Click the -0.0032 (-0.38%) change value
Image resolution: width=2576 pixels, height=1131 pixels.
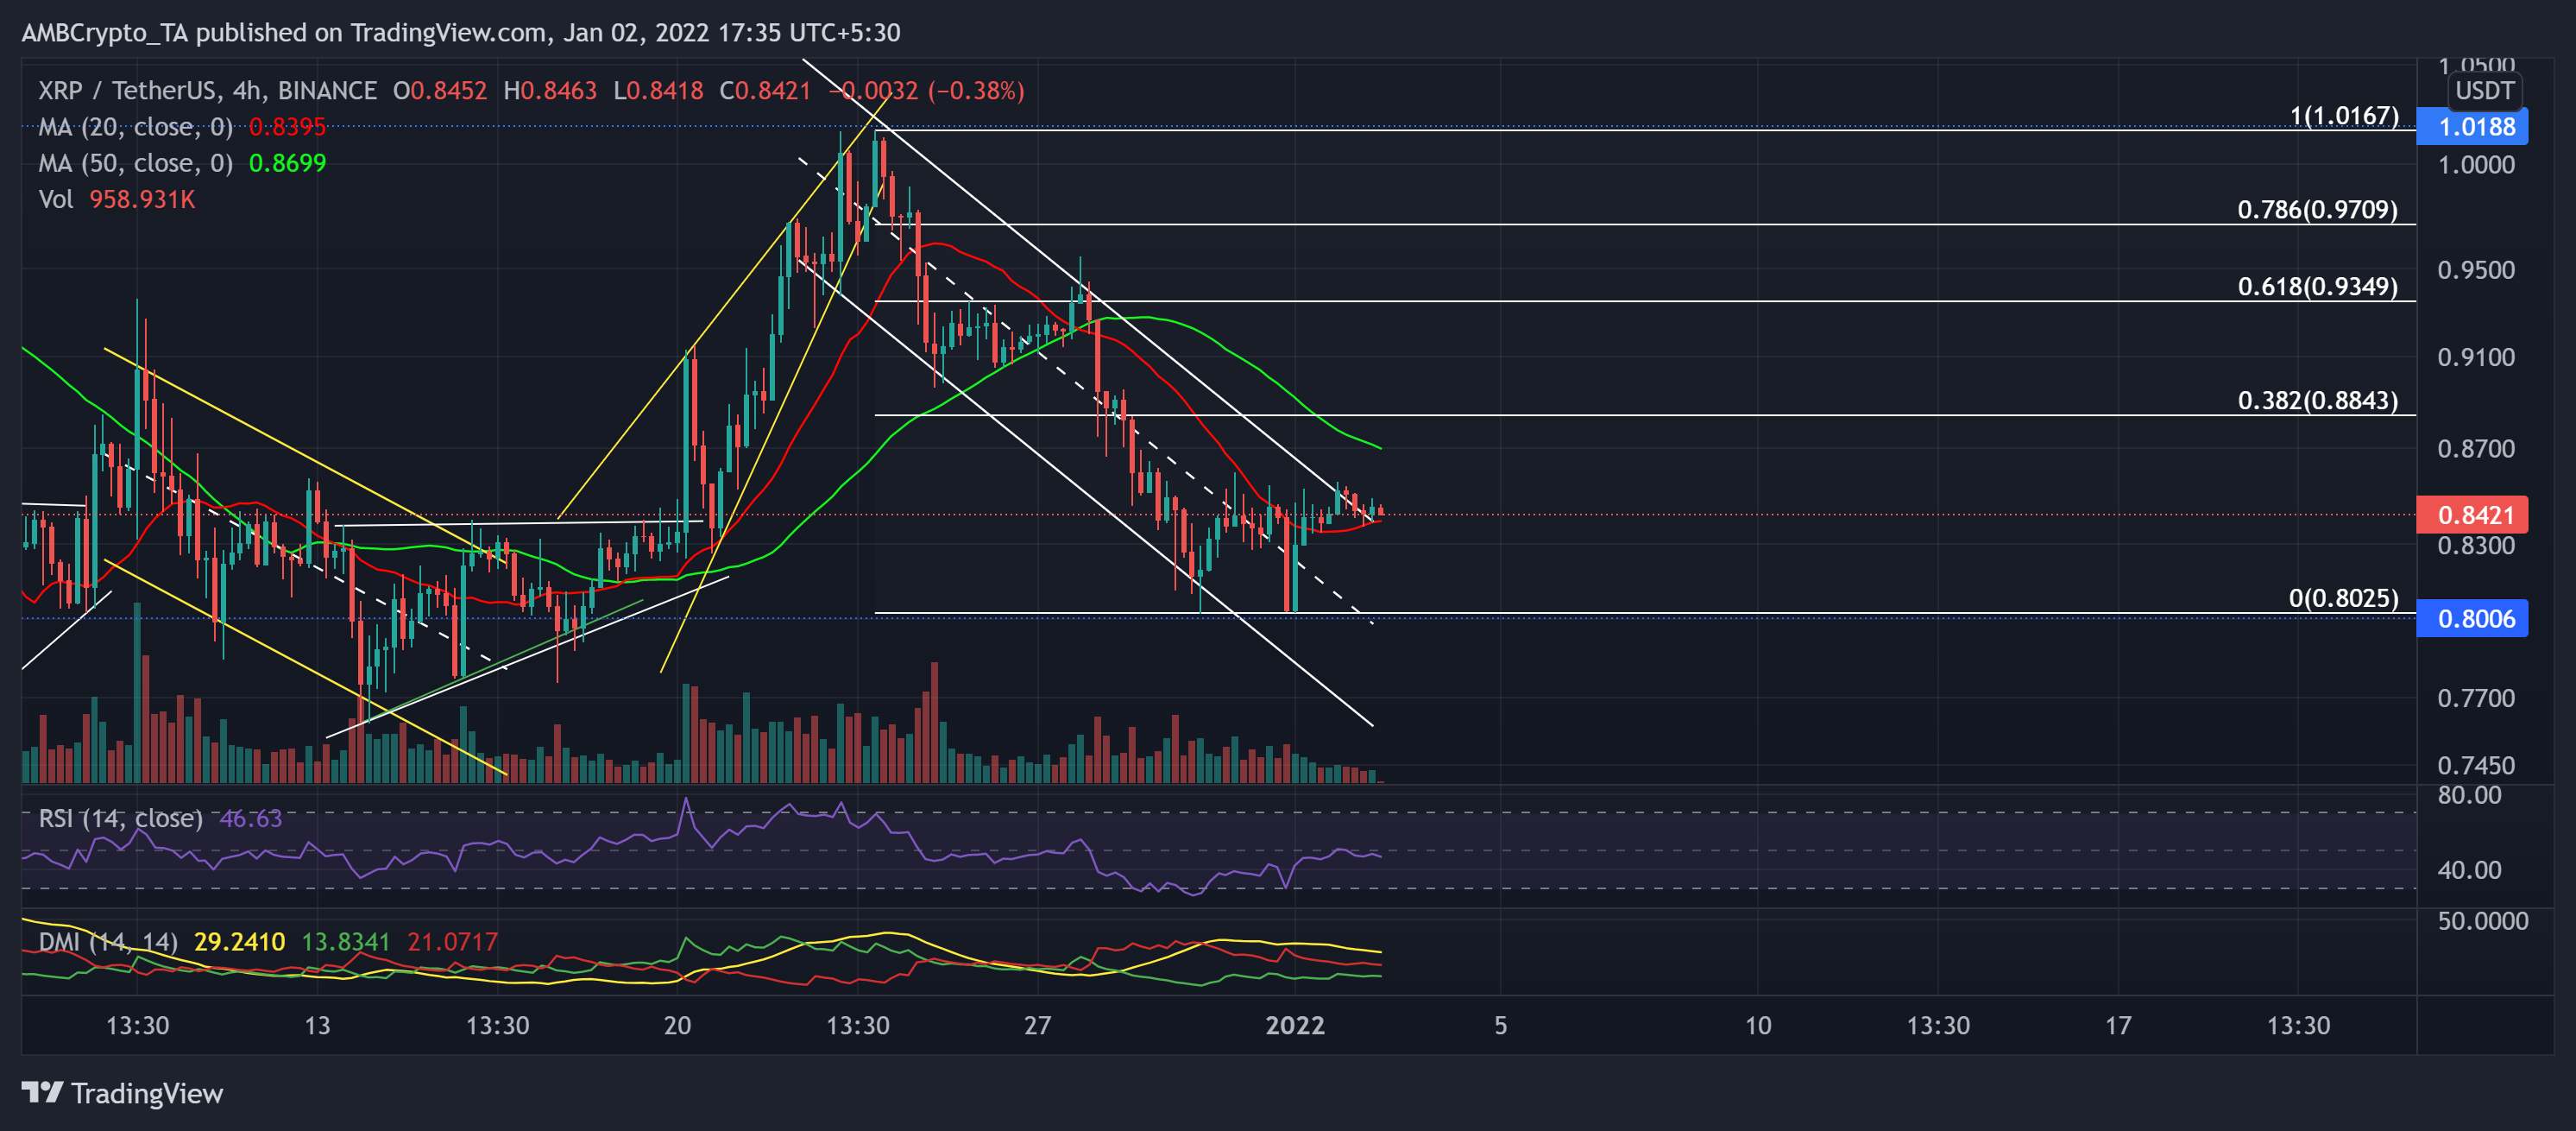pos(926,91)
